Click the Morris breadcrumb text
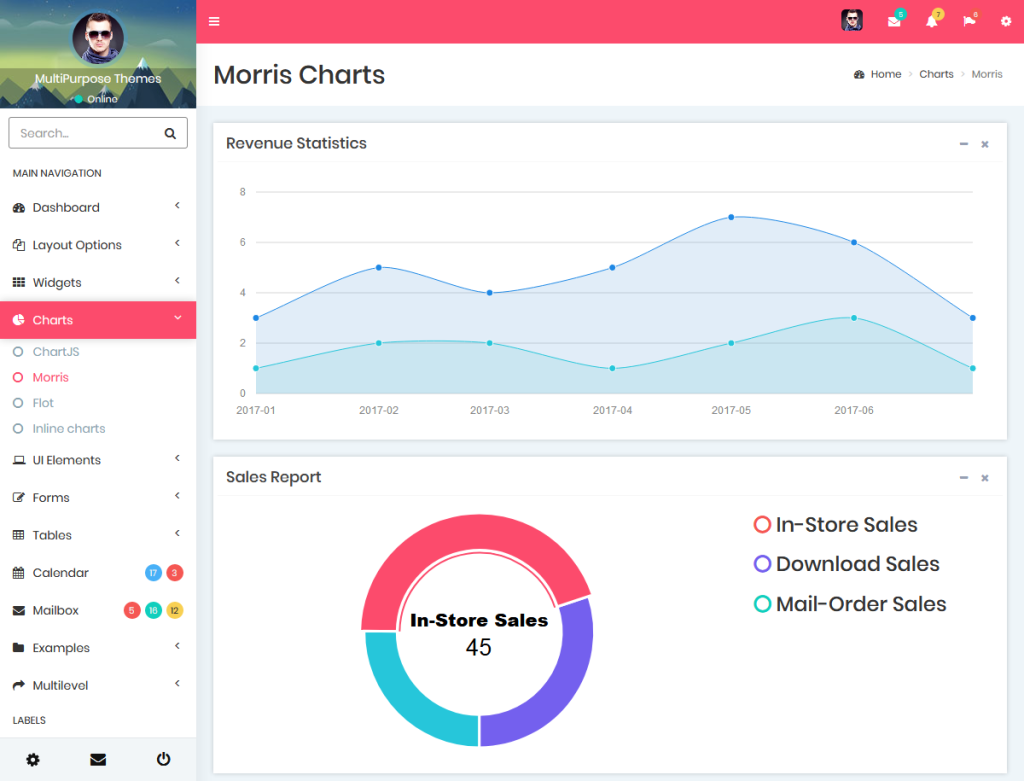Screen dimensions: 1024x781 [x=987, y=74]
